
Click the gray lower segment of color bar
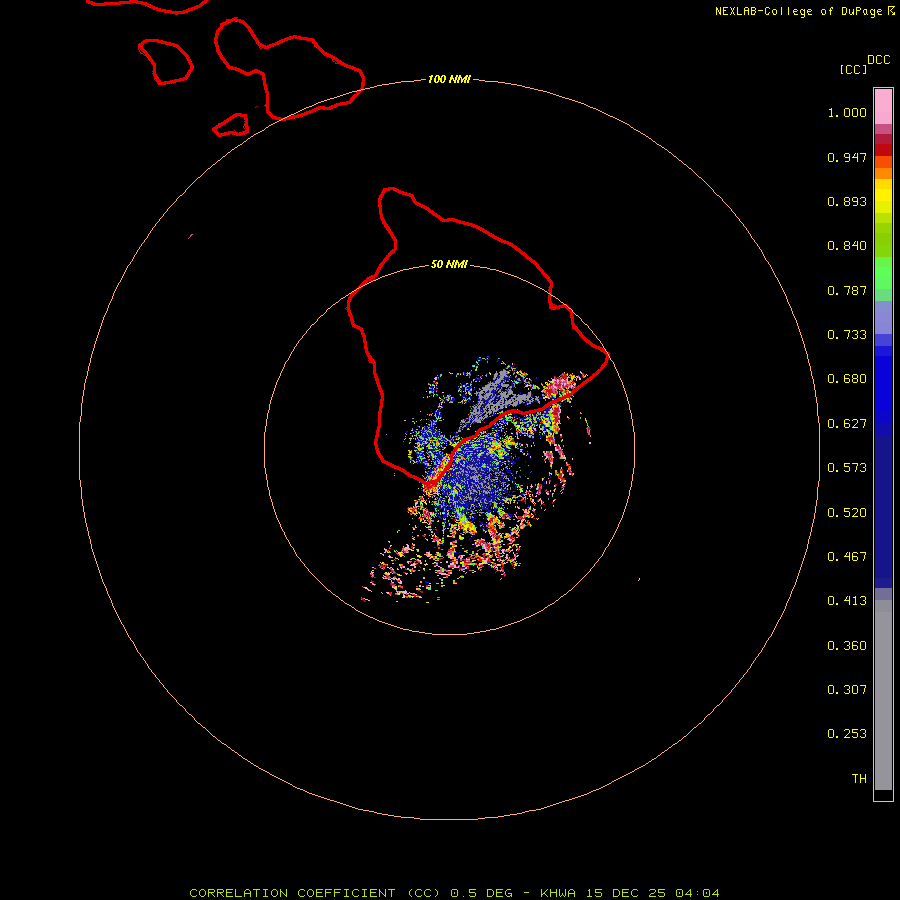click(883, 695)
